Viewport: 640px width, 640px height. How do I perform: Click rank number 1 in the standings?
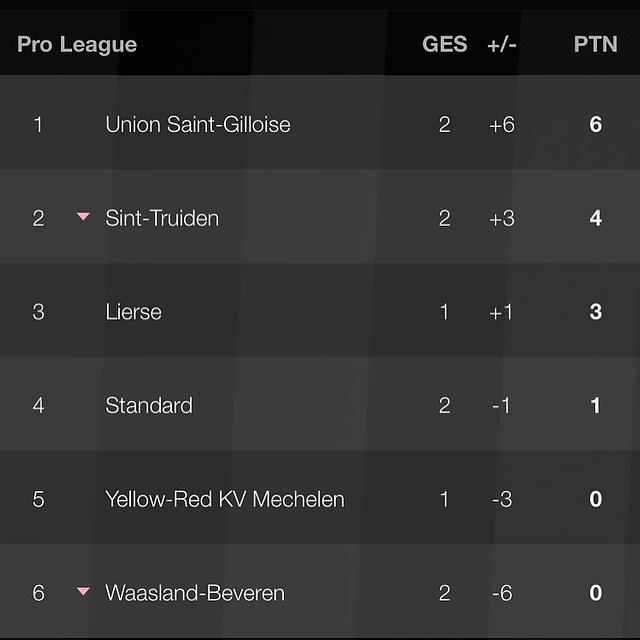(x=38, y=125)
